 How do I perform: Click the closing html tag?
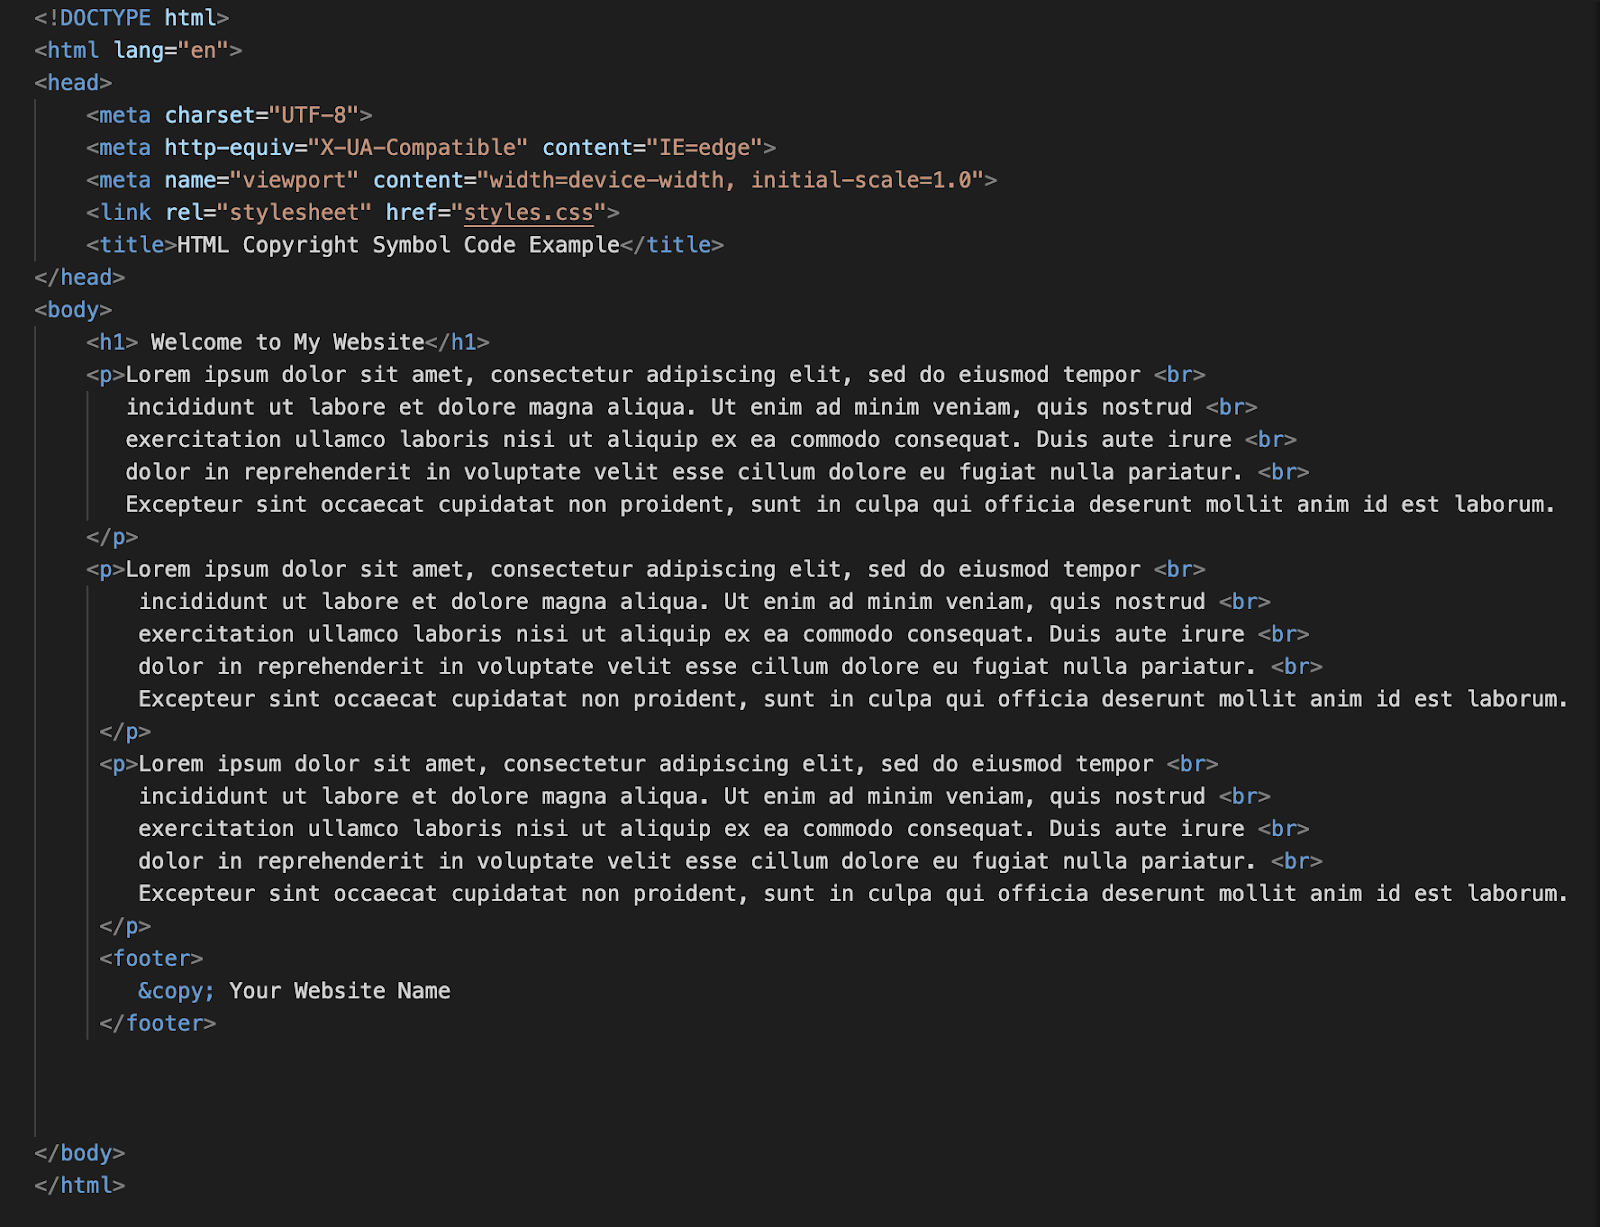tap(80, 1186)
